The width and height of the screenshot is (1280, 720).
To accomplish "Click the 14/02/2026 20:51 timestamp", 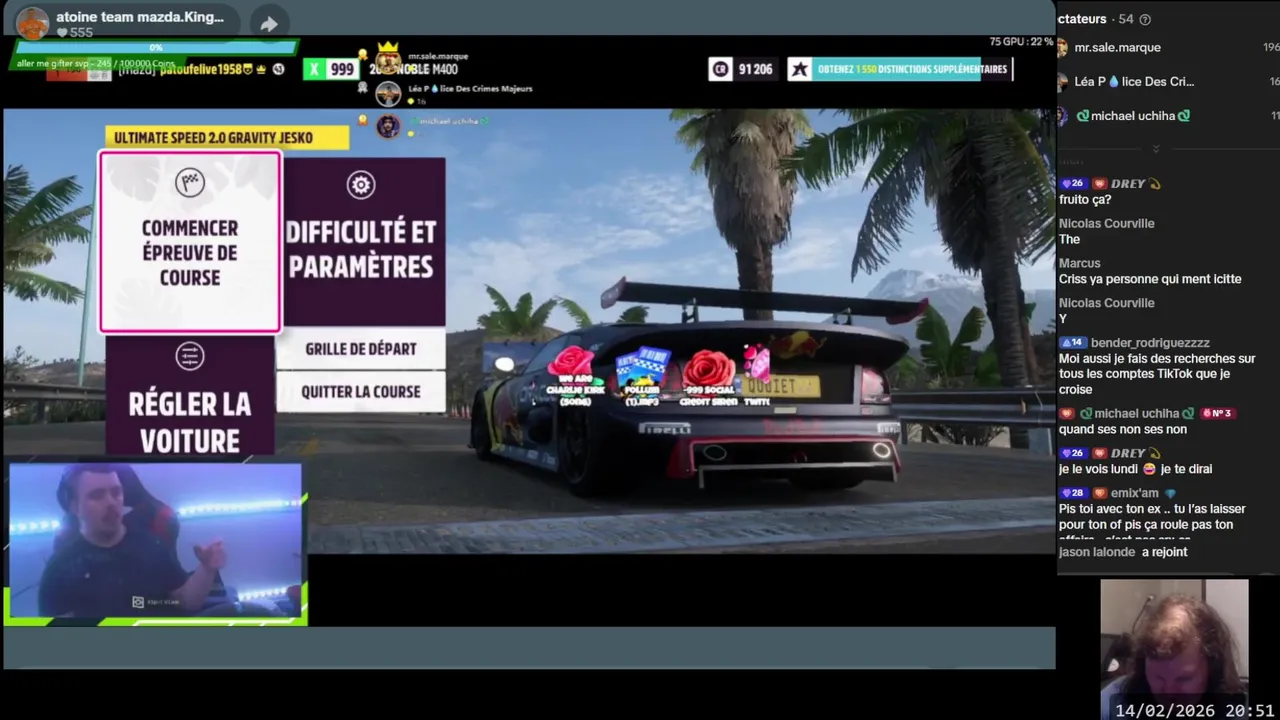I will [x=1194, y=710].
